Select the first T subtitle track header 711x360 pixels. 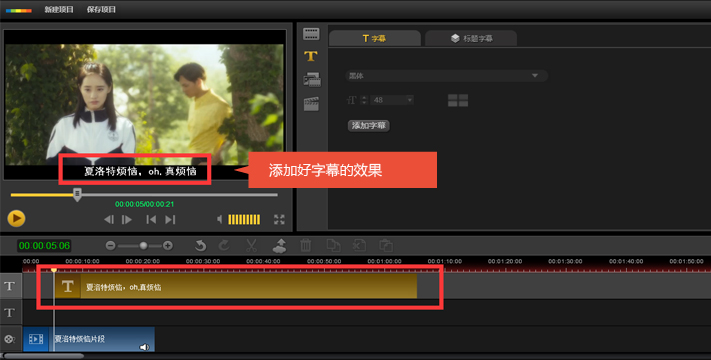coord(10,286)
